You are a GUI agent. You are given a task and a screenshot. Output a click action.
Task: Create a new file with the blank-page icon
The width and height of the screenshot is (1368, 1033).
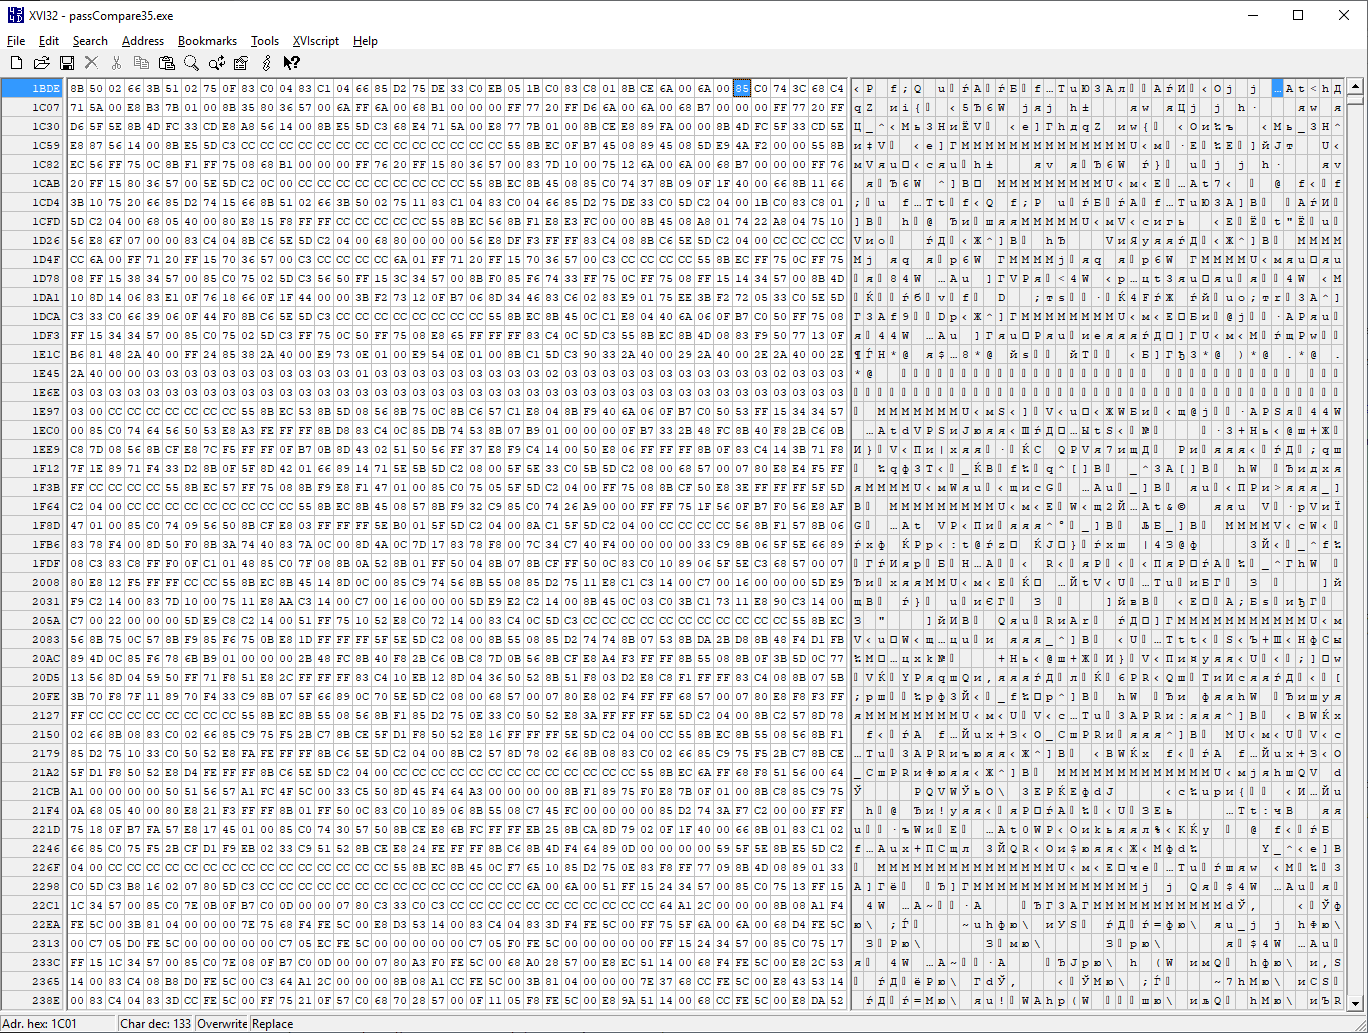(16, 63)
